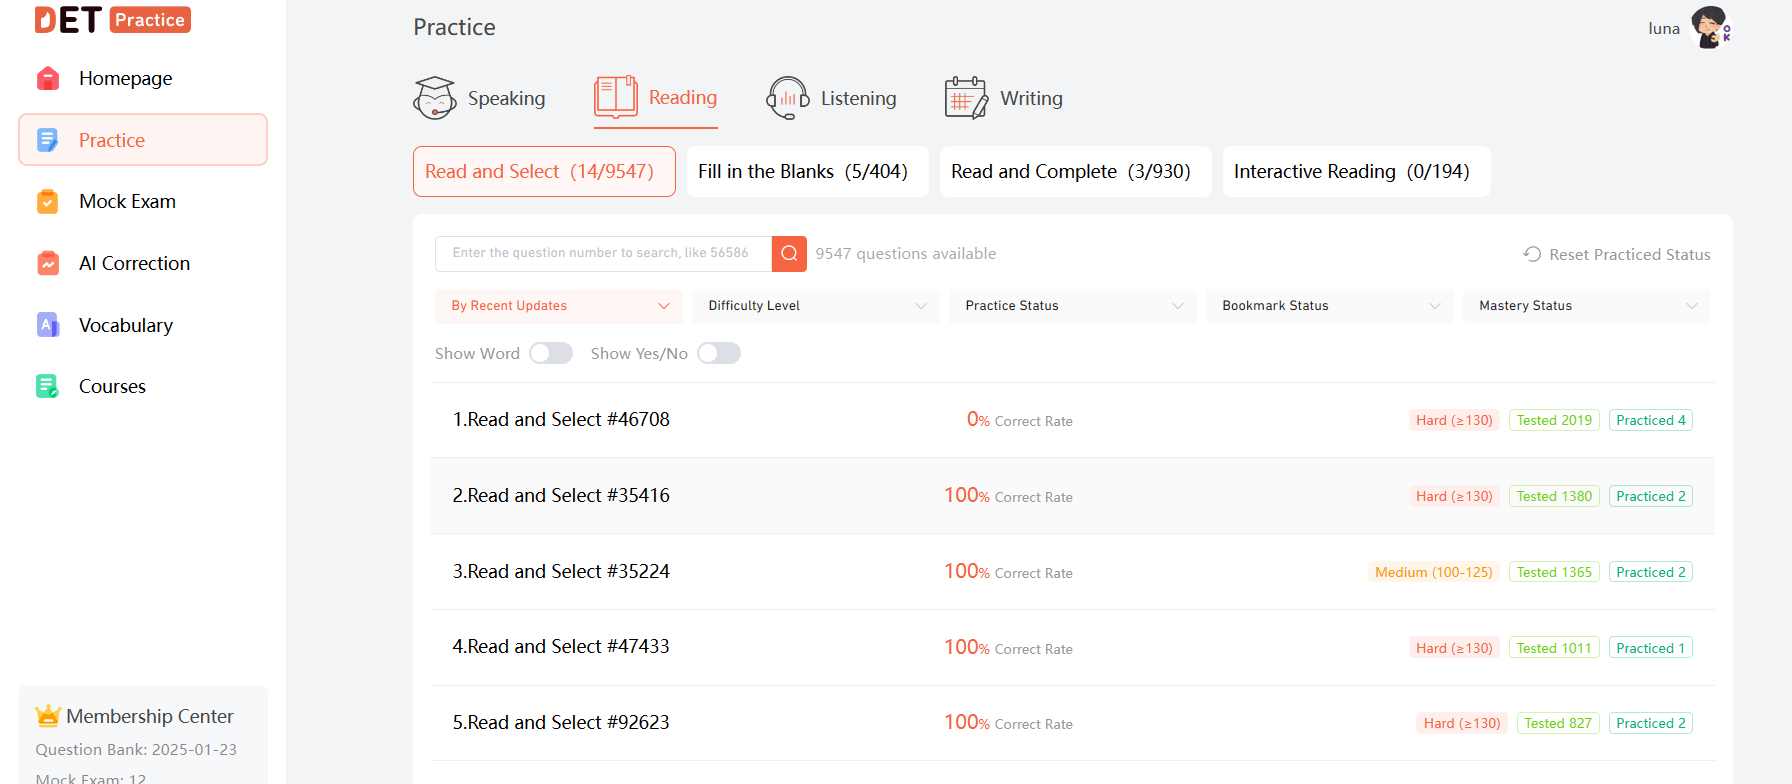The image size is (1792, 784).
Task: Click the Speaking headset face icon
Action: [x=435, y=98]
